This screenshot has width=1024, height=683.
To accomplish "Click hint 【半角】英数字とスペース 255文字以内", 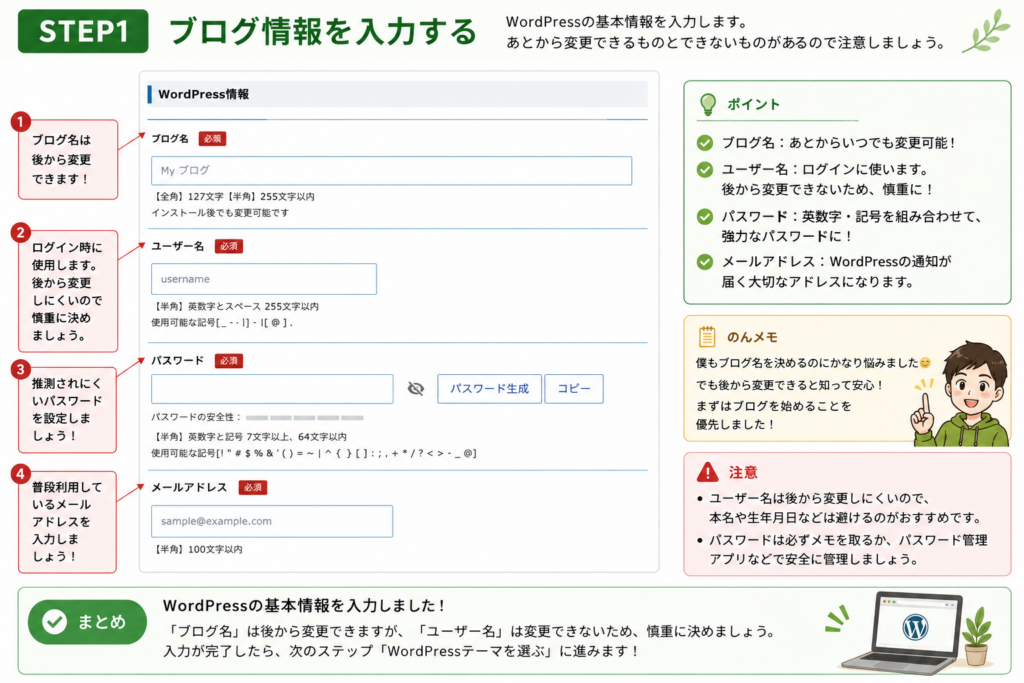I will [235, 306].
